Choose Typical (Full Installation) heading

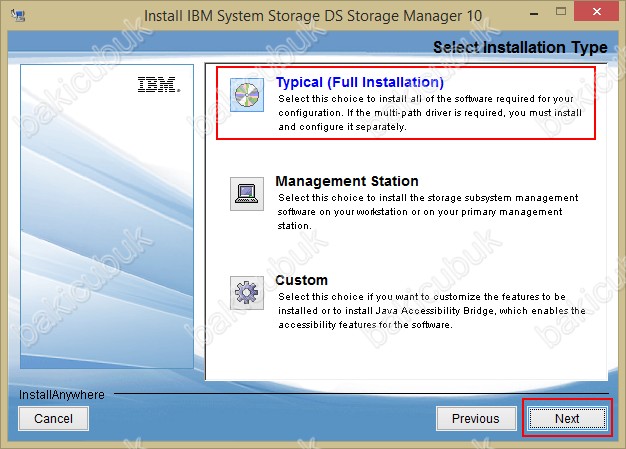pos(360,82)
